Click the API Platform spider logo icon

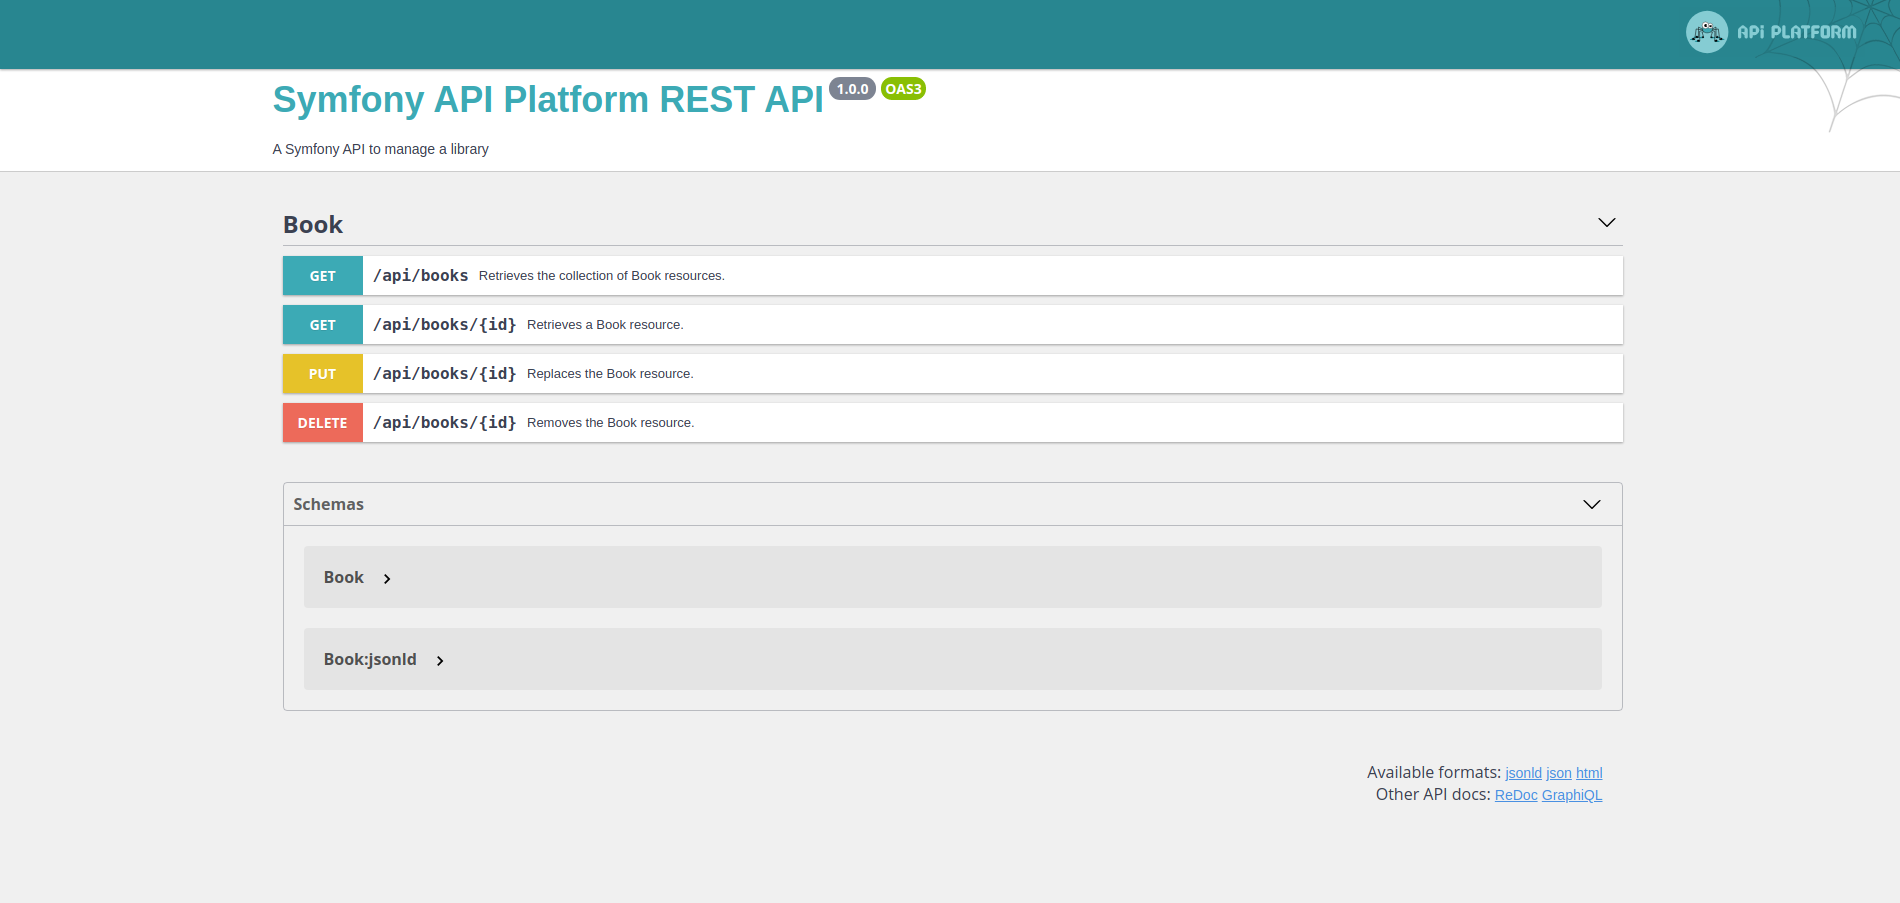pyautogui.click(x=1706, y=32)
